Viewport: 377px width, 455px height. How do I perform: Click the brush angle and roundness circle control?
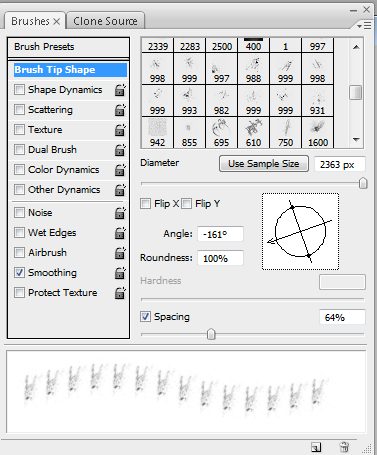coord(300,231)
